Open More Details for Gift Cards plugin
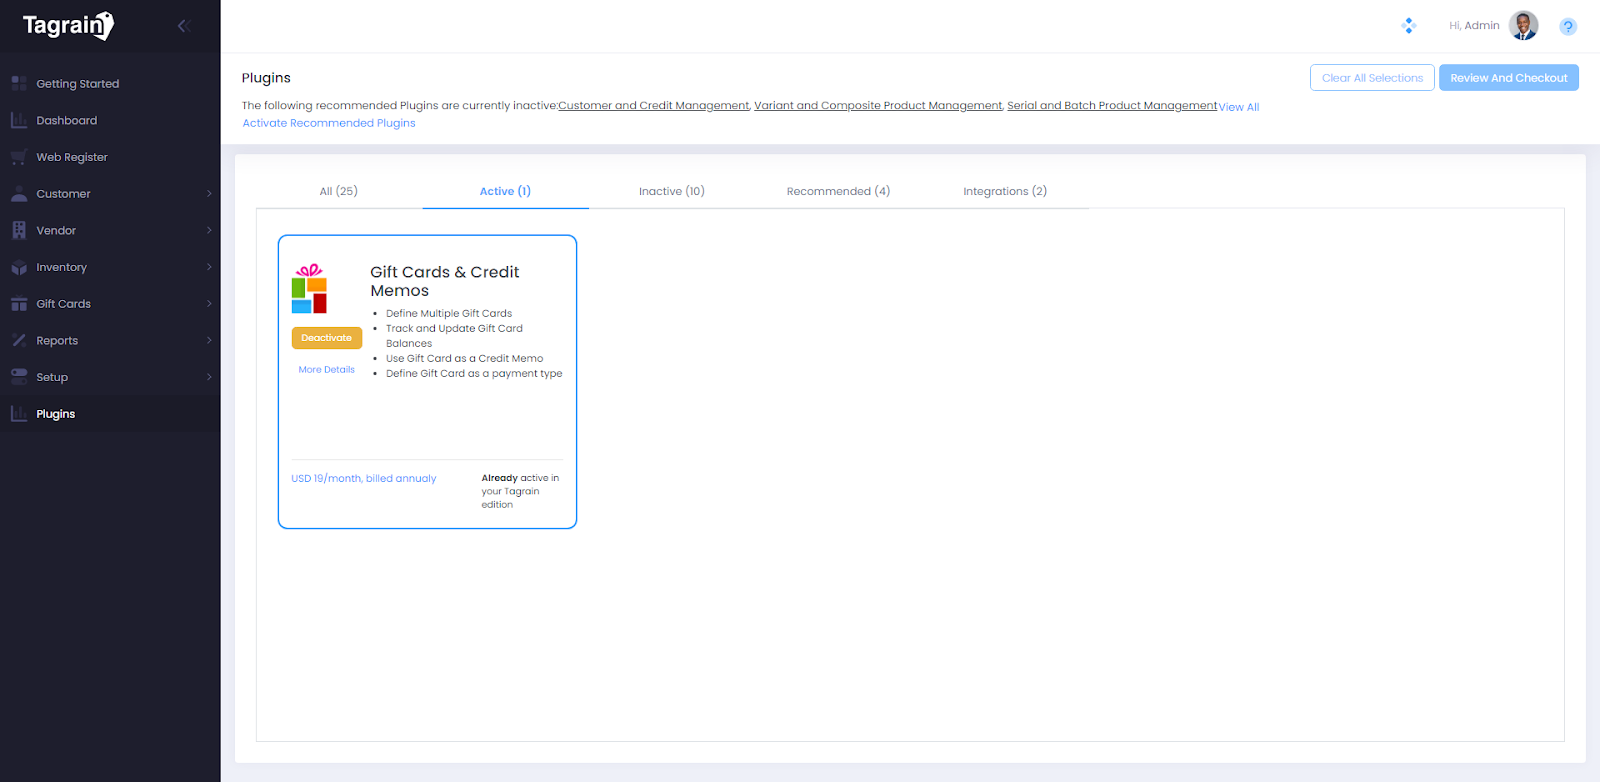 pyautogui.click(x=327, y=370)
